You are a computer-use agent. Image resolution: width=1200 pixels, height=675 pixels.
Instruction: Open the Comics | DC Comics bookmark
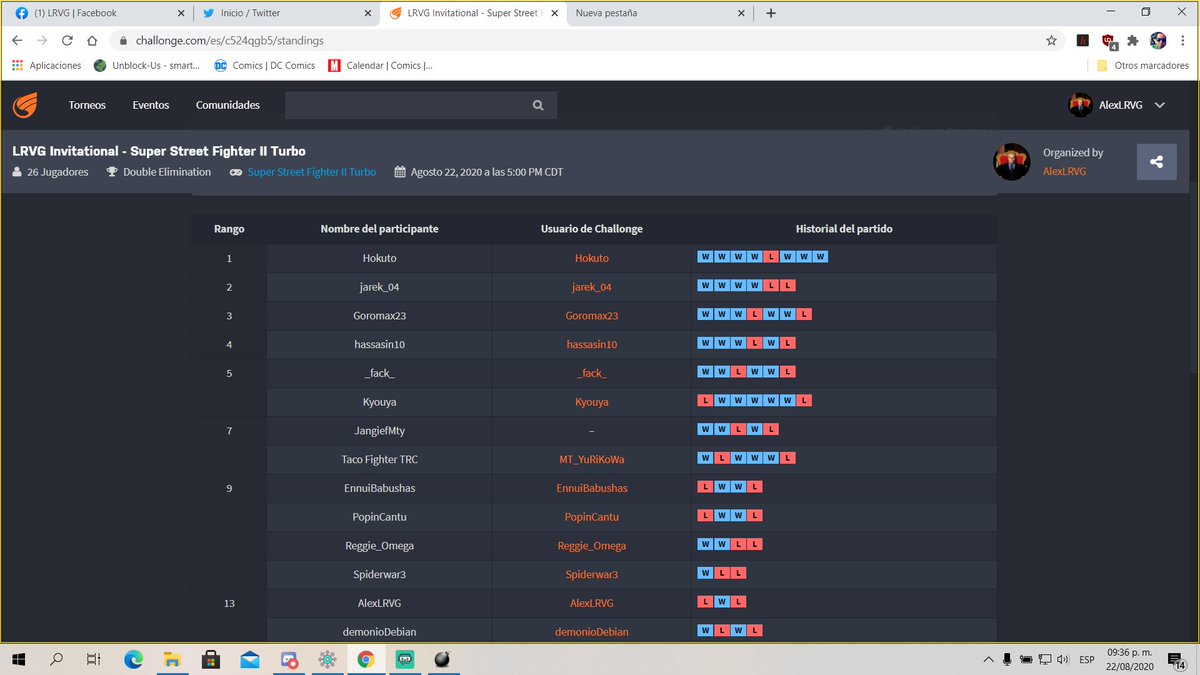click(264, 66)
